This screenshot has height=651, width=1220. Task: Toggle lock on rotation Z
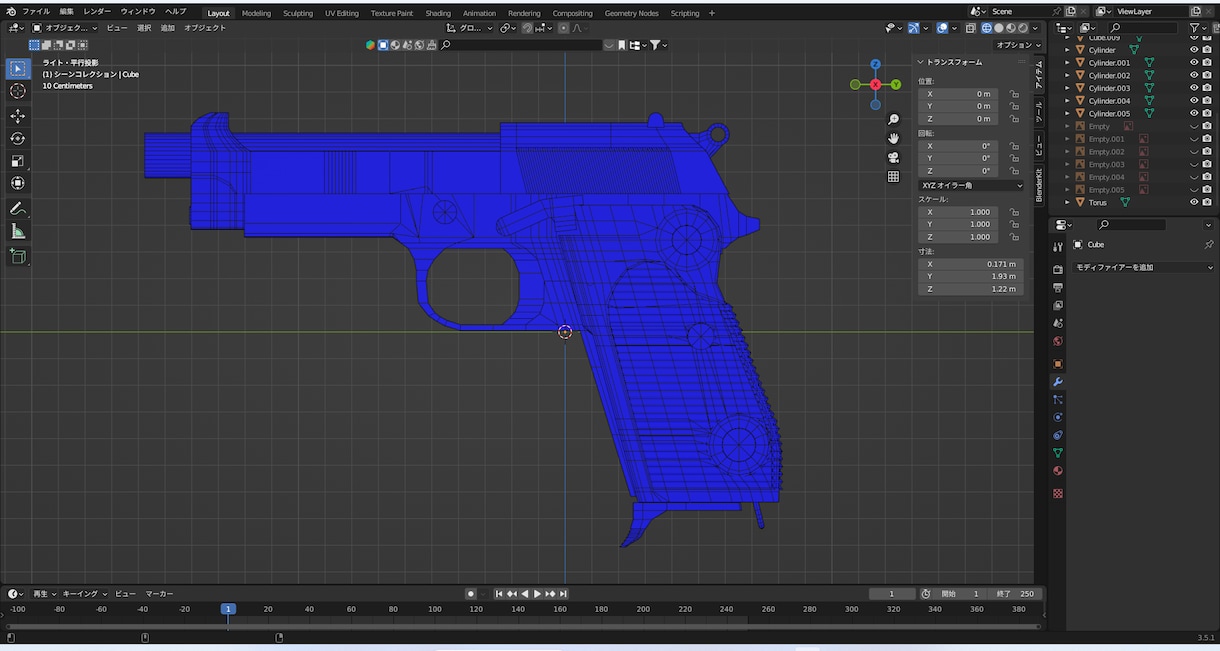coord(1014,171)
